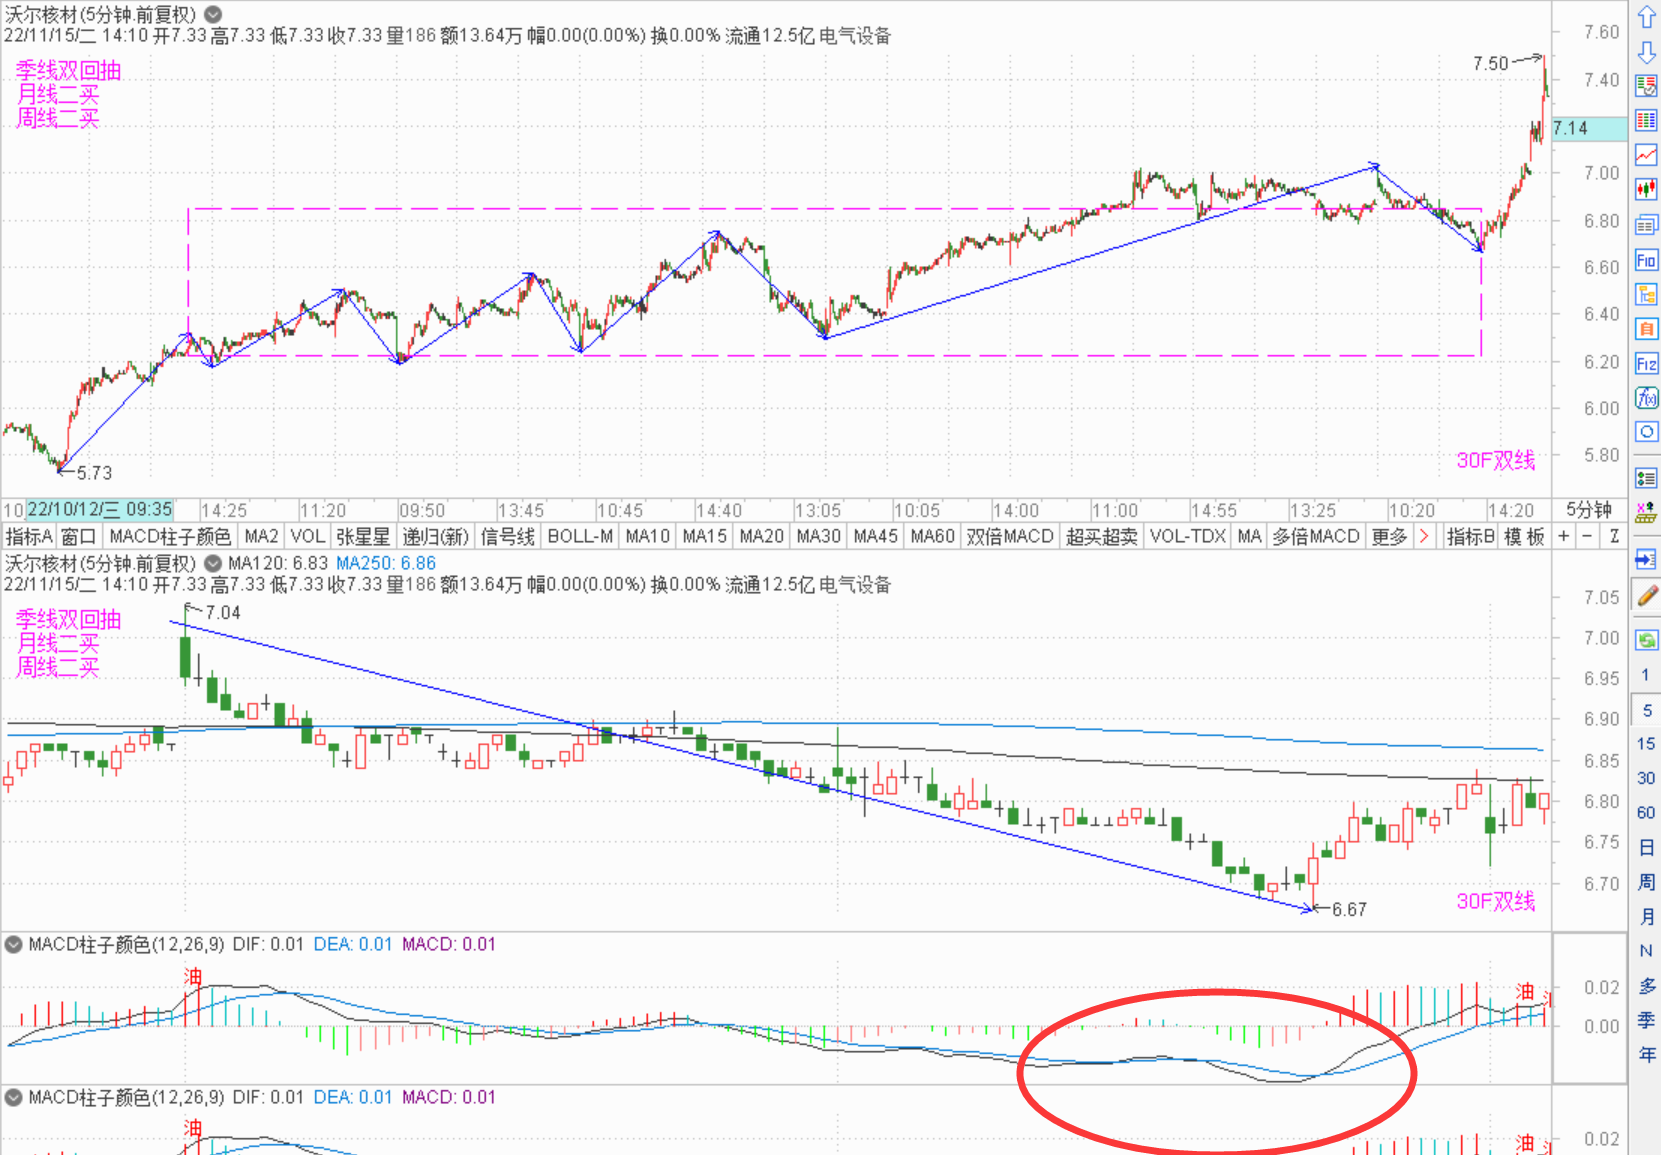Switch to yearly 年 period
The image size is (1661, 1155).
(x=1646, y=1054)
